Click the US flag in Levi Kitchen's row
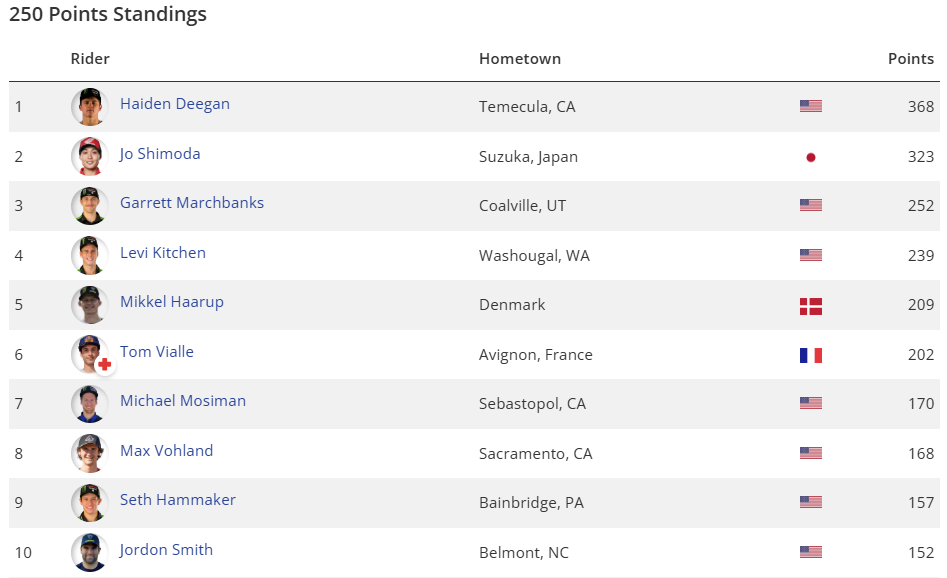The image size is (947, 578). [811, 255]
